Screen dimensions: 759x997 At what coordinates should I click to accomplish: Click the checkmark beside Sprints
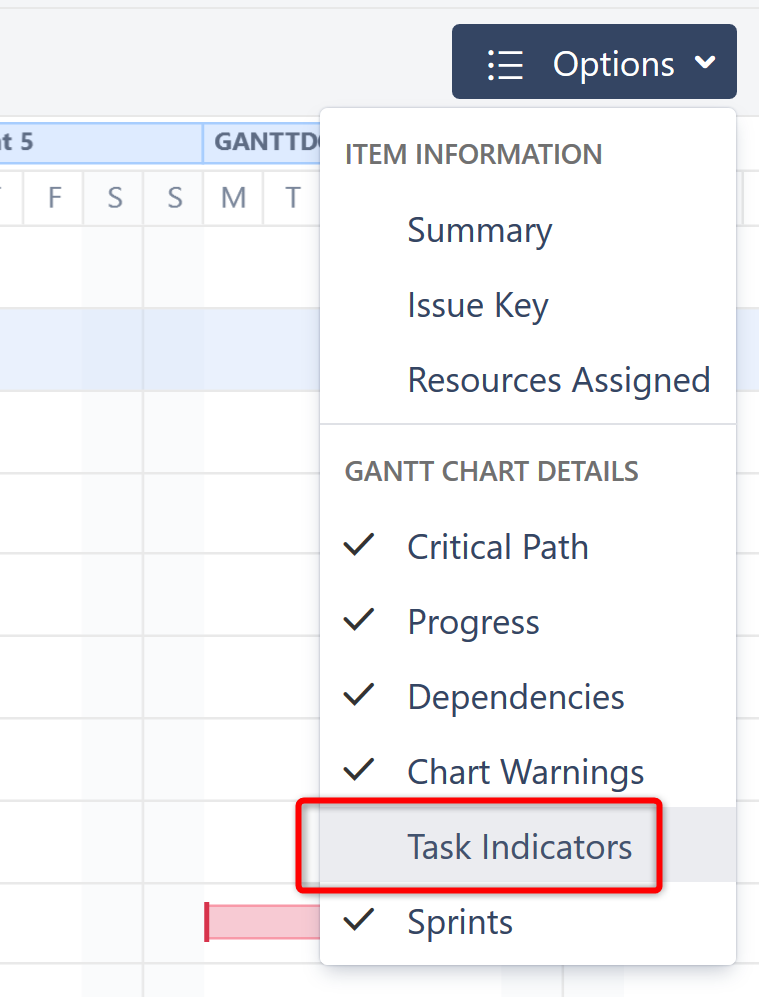click(359, 920)
